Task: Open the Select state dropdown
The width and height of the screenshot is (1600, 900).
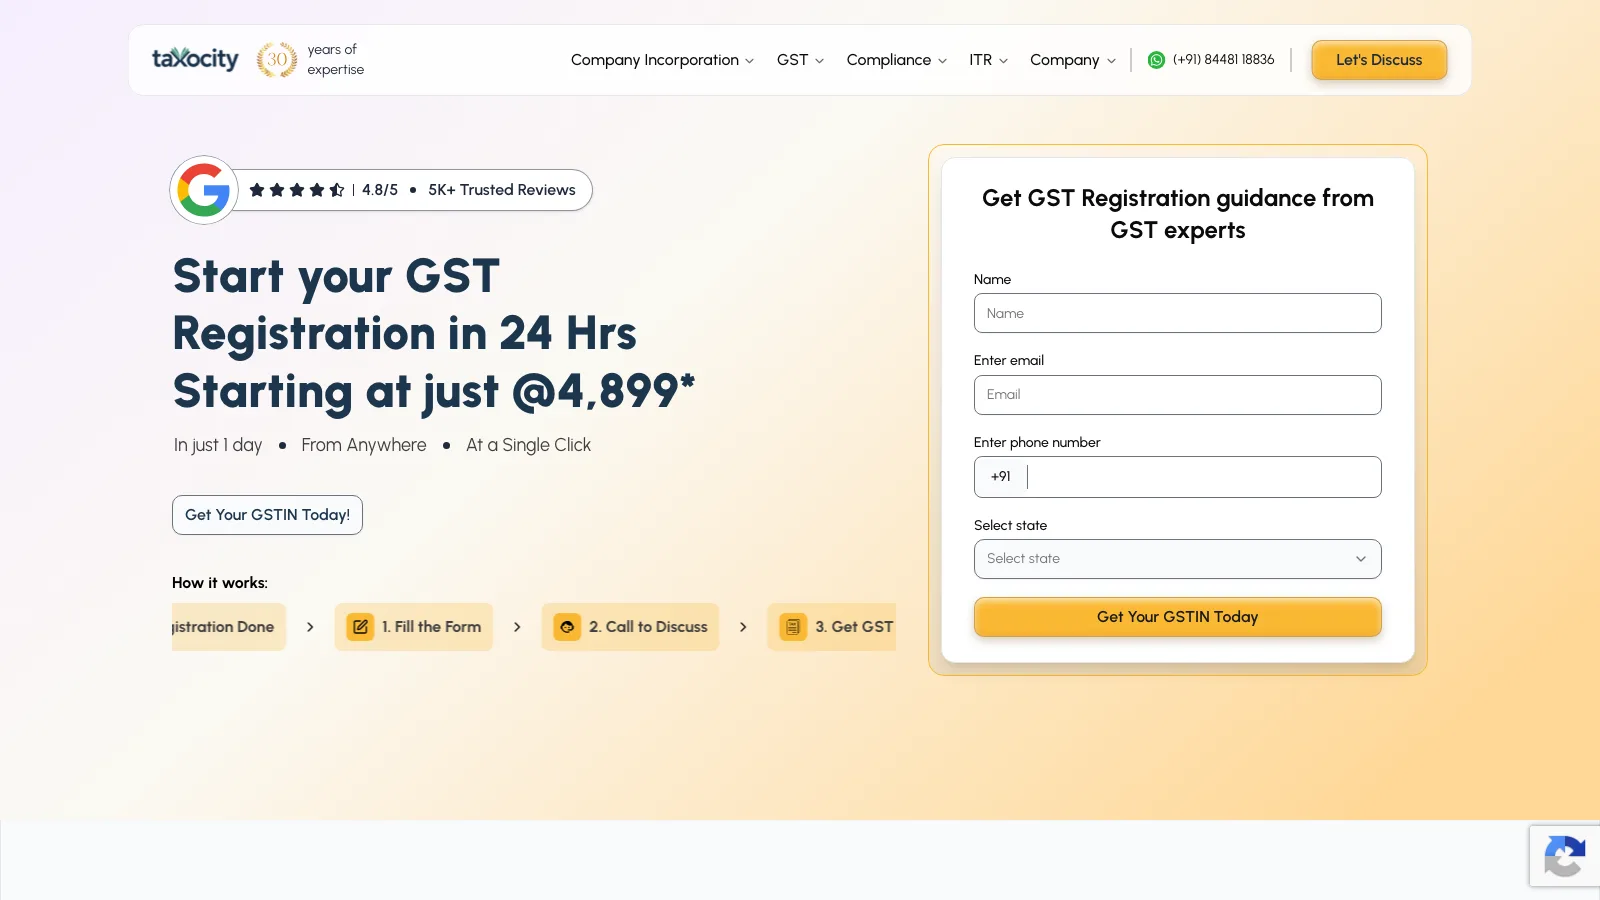Action: [1178, 559]
